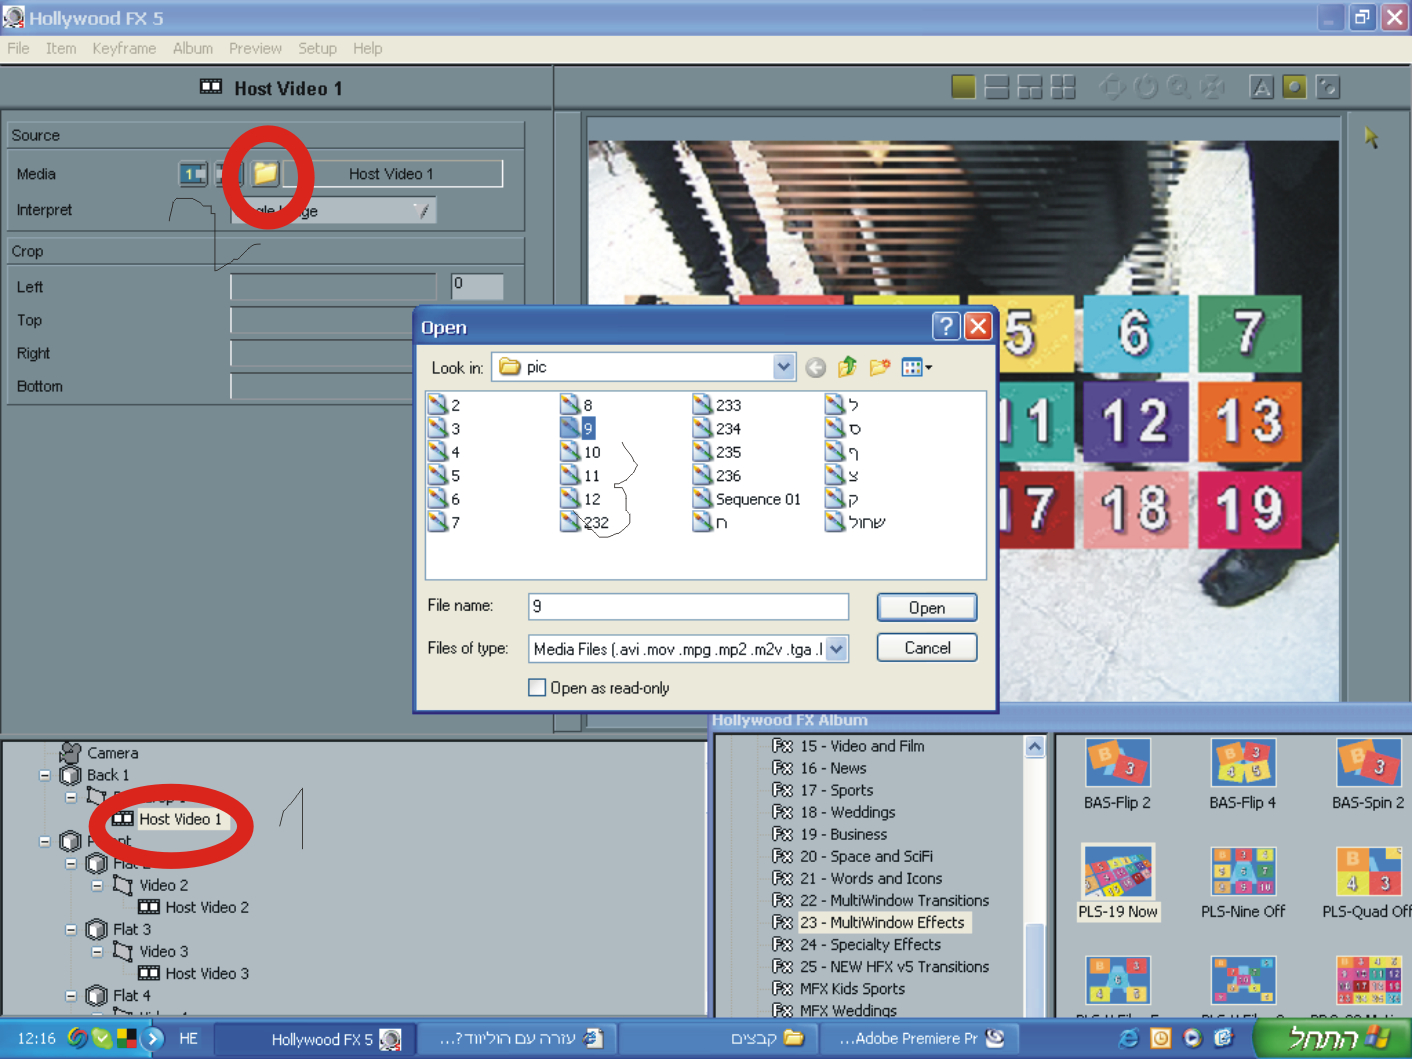The height and width of the screenshot is (1059, 1412).
Task: Choose the PLS-Nine Off effect thumbnail
Action: pyautogui.click(x=1242, y=871)
